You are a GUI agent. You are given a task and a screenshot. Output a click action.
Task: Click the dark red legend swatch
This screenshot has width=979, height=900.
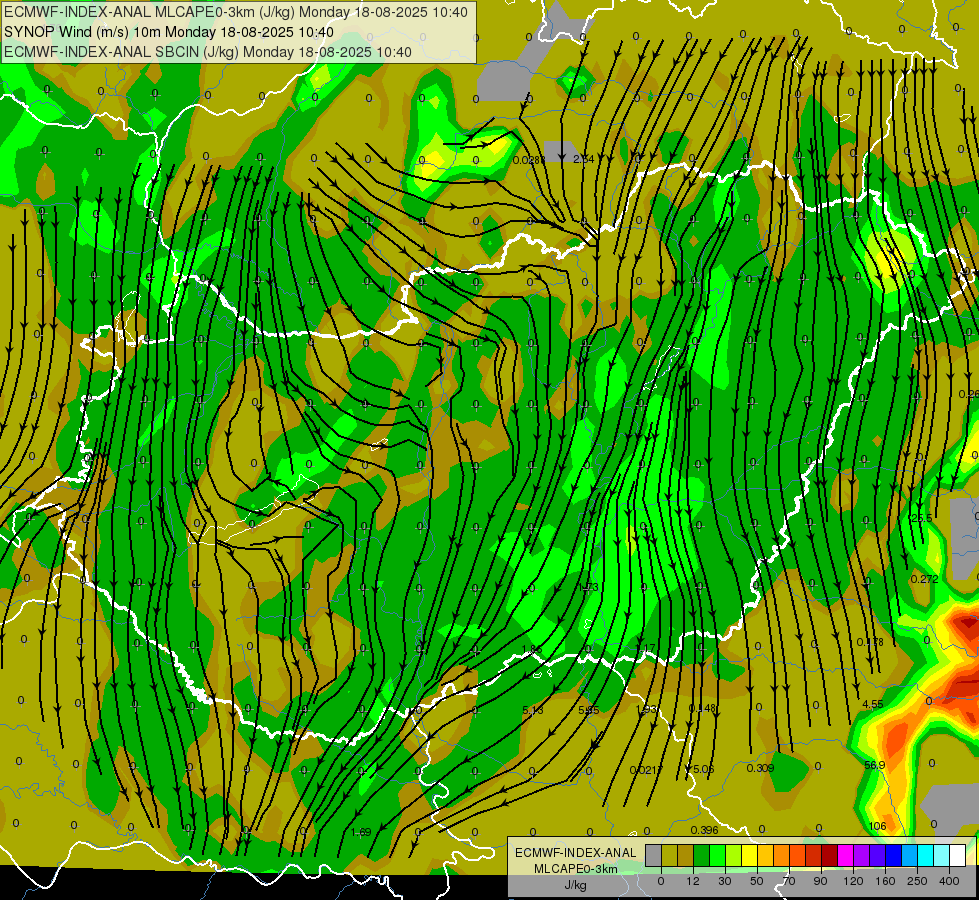(x=830, y=856)
